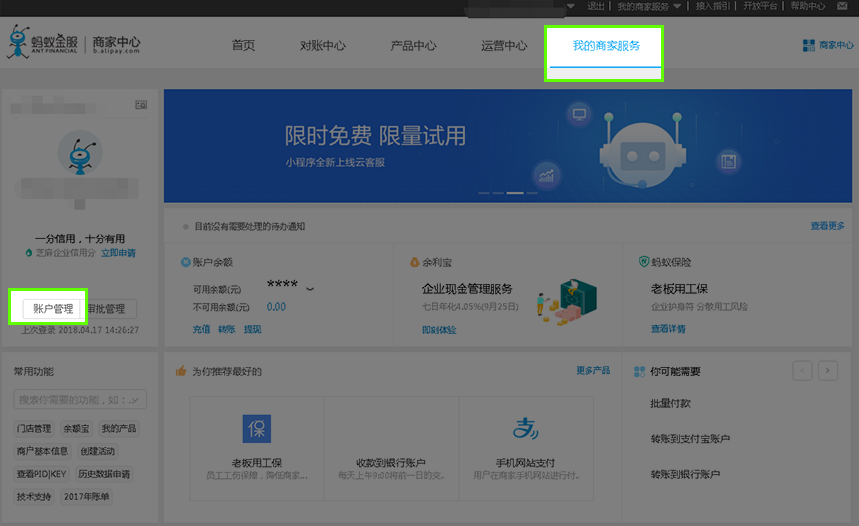The width and height of the screenshot is (859, 526).
Task: Click 转账到银行账户 in 你可能需要
Action: (685, 474)
